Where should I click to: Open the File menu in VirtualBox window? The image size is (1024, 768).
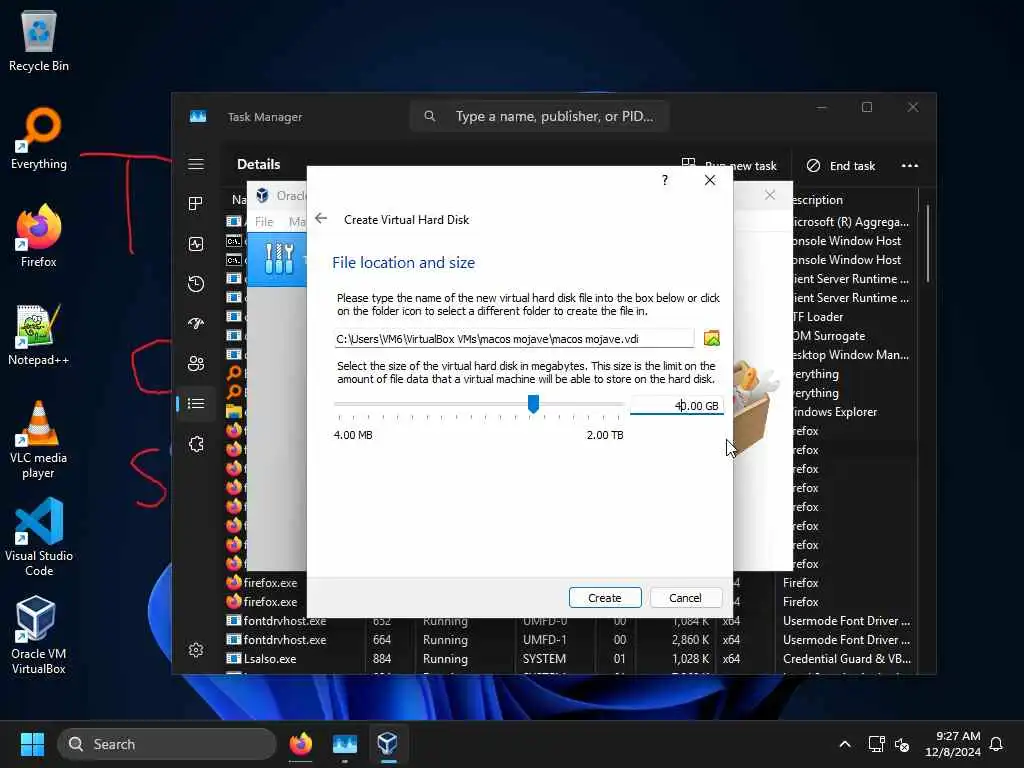coord(264,222)
